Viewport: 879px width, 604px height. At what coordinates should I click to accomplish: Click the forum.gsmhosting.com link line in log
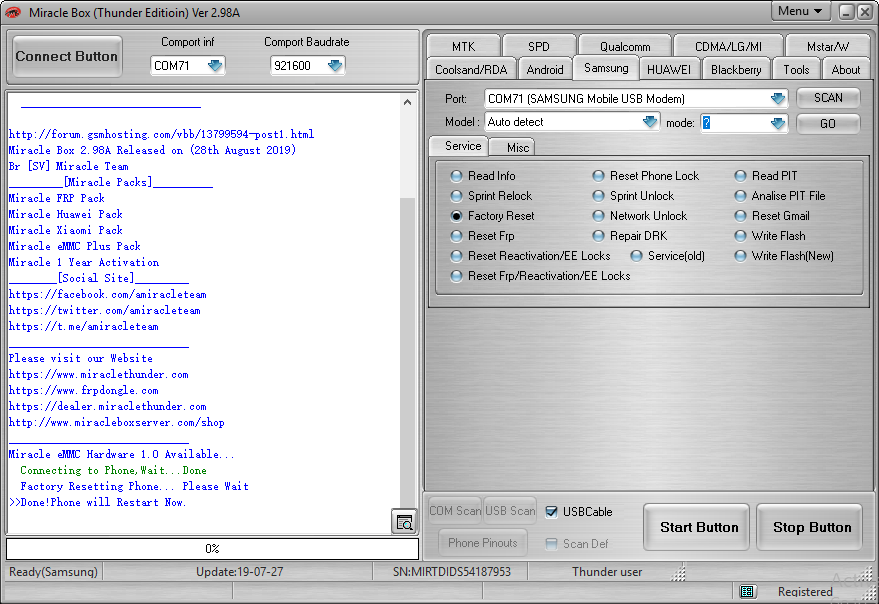click(161, 134)
